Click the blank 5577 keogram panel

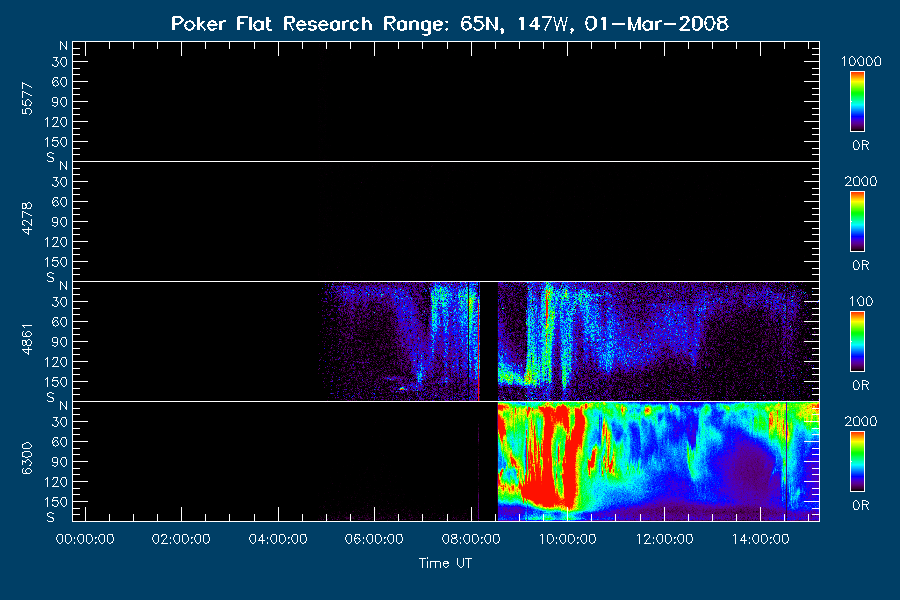click(446, 102)
